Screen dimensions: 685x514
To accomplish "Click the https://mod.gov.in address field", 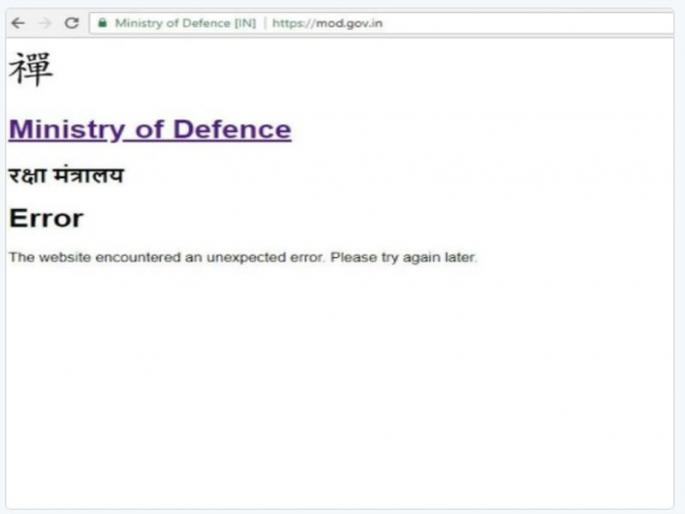I will 382,23.
